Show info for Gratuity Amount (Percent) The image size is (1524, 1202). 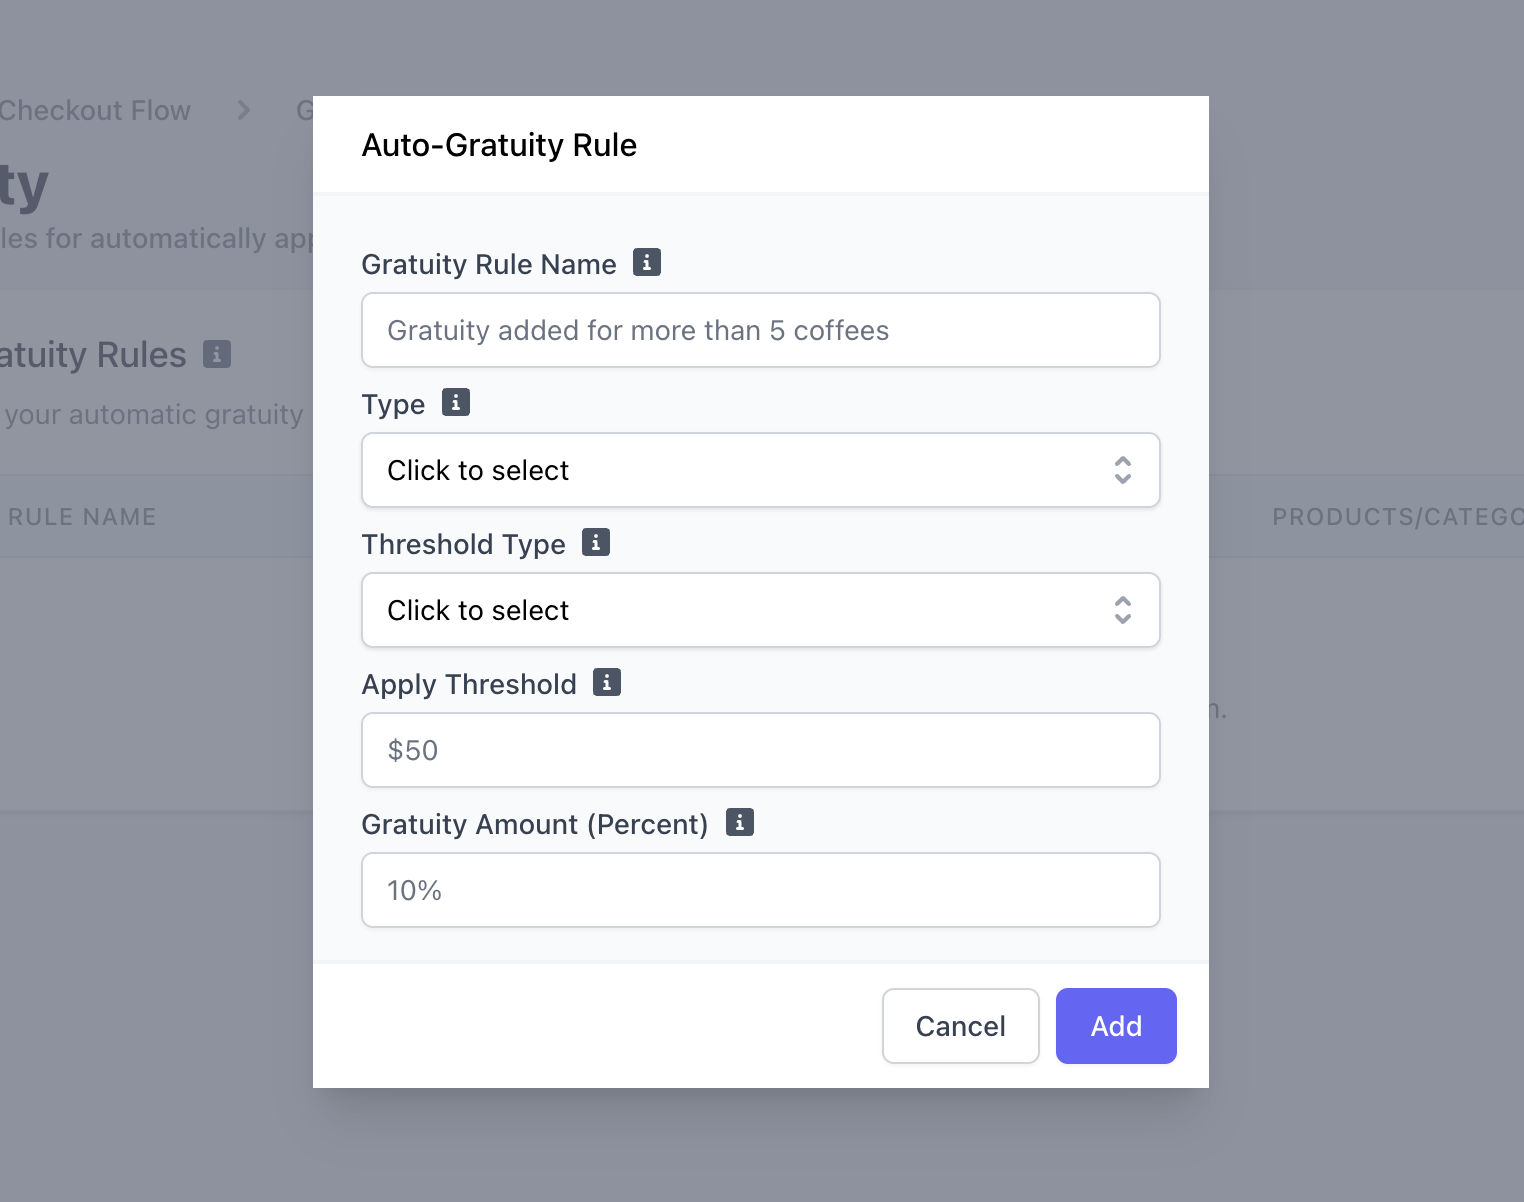(x=740, y=823)
